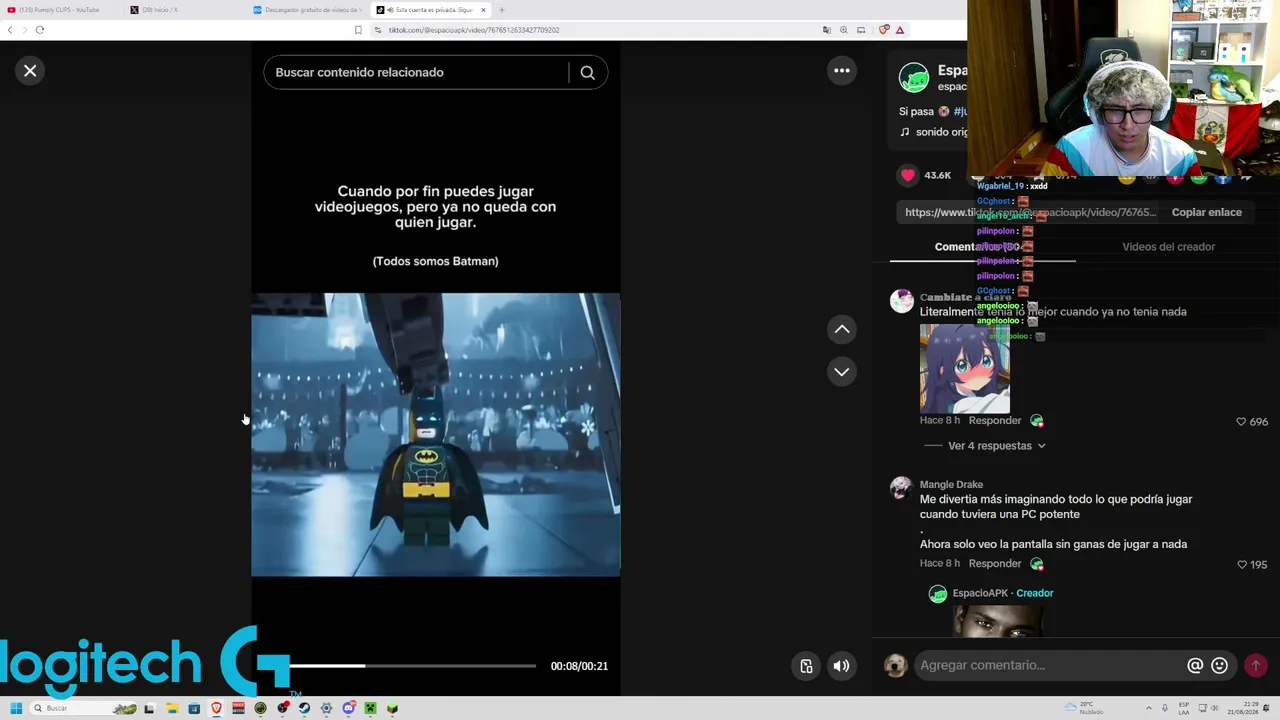Like the video with the heart icon
The image size is (1280, 720).
(908, 175)
